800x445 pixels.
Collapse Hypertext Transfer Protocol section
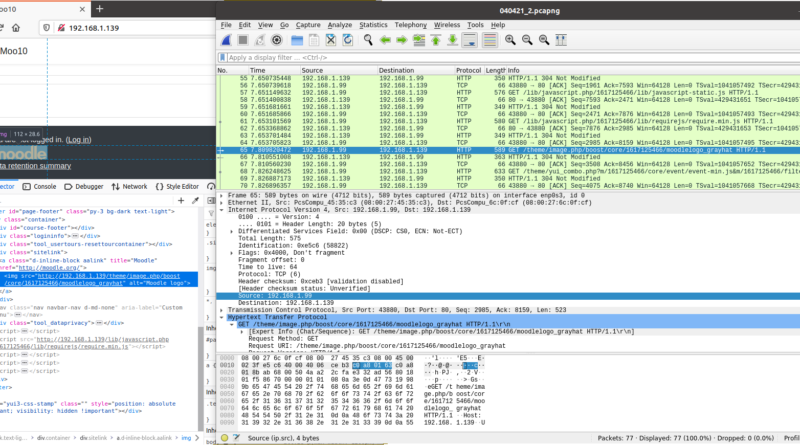pyautogui.click(x=221, y=317)
